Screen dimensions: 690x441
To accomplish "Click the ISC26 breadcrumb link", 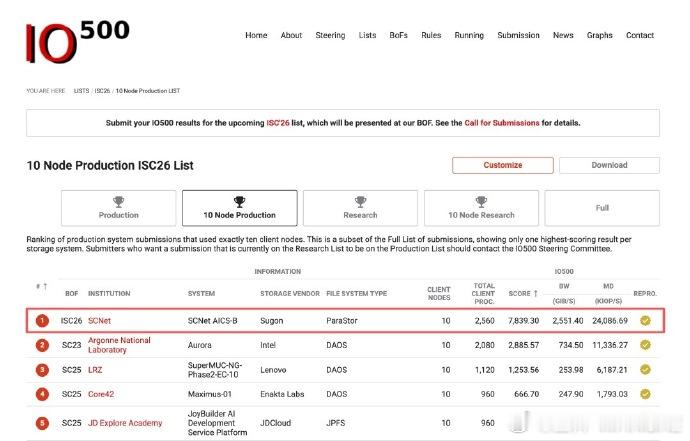I will (x=102, y=91).
